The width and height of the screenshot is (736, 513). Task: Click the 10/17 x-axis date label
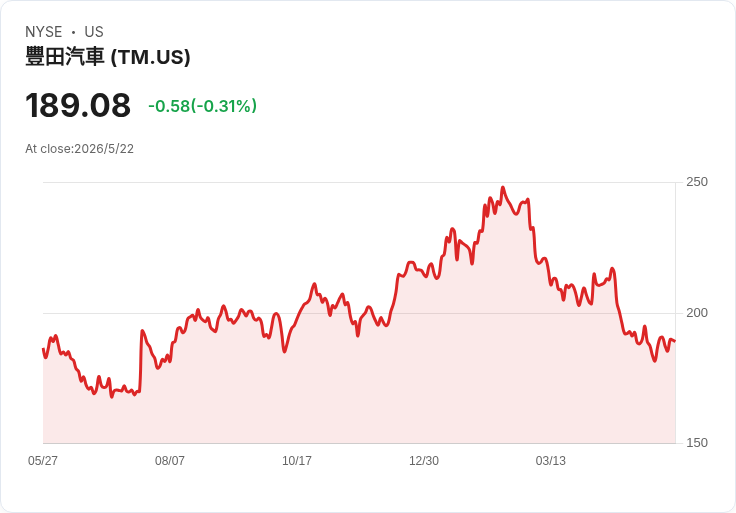(297, 460)
